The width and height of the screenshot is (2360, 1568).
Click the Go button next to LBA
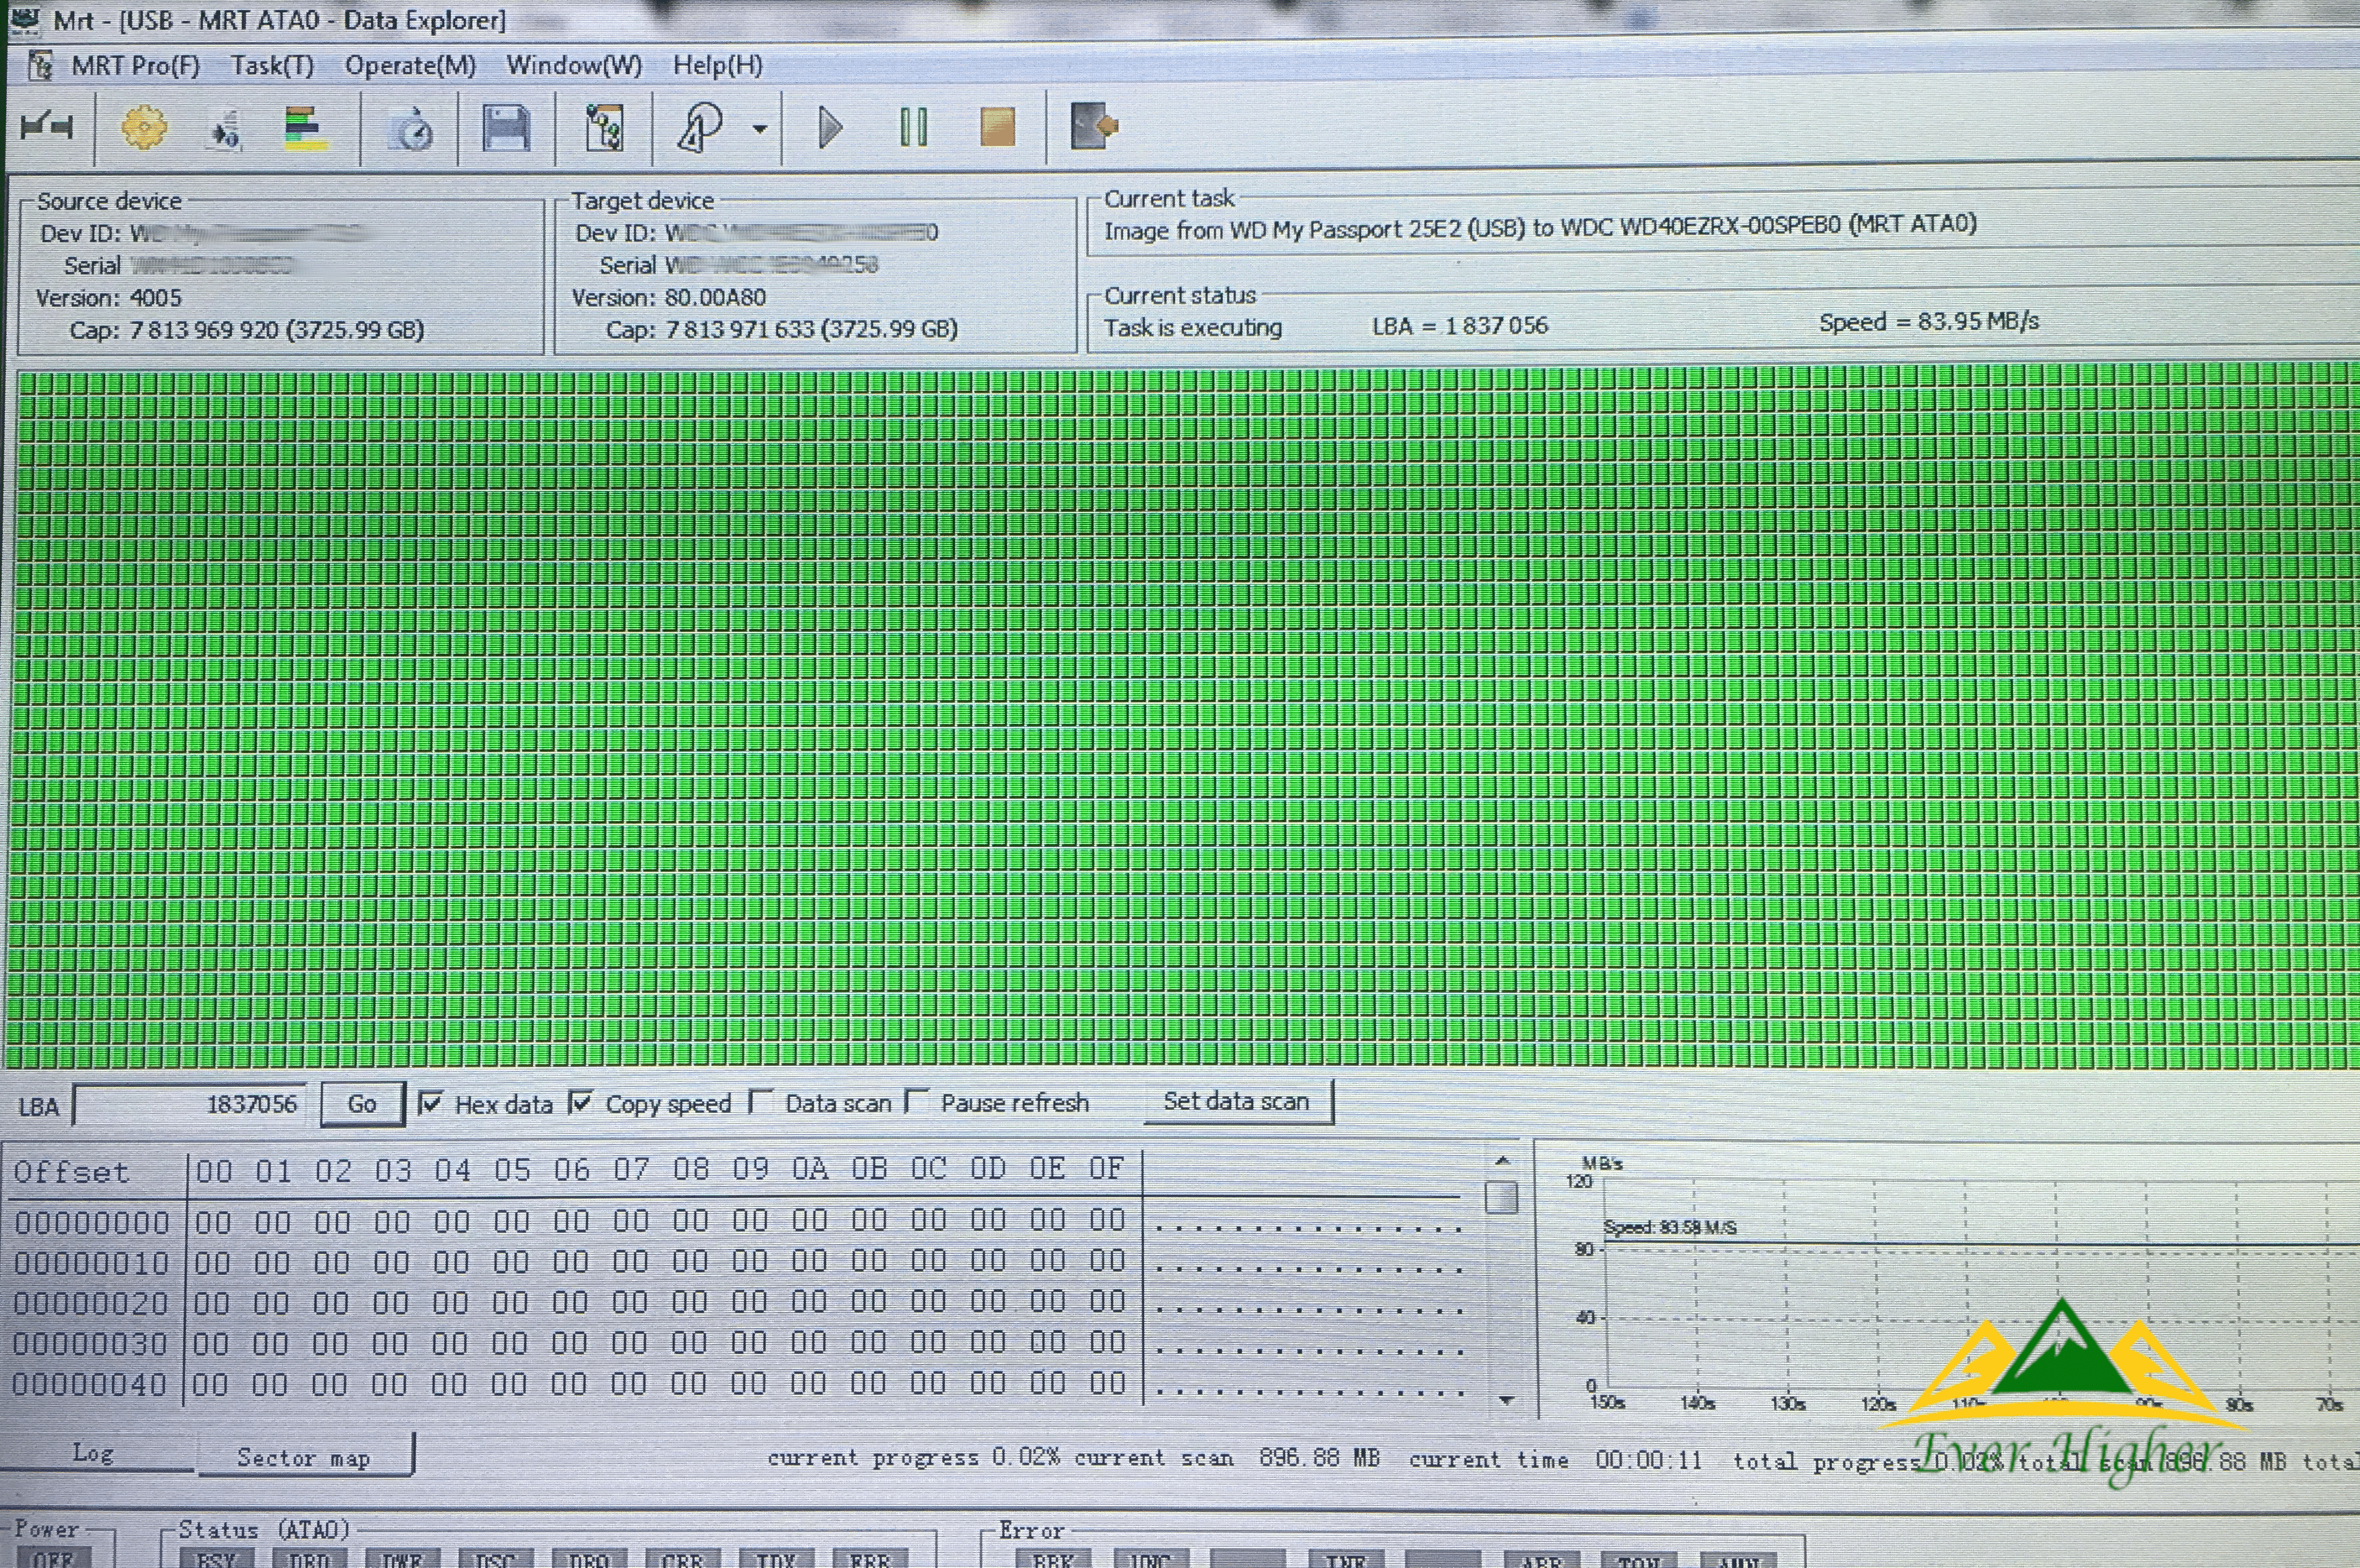[x=362, y=1104]
